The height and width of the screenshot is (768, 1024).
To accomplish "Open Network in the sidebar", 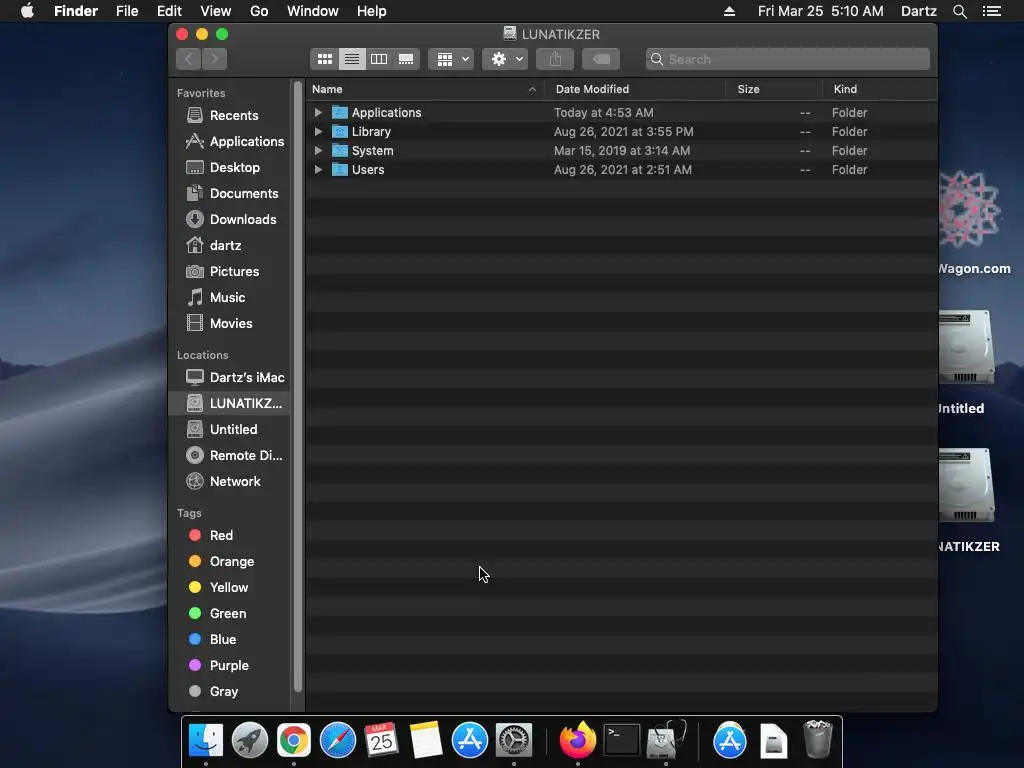I will [x=231, y=482].
